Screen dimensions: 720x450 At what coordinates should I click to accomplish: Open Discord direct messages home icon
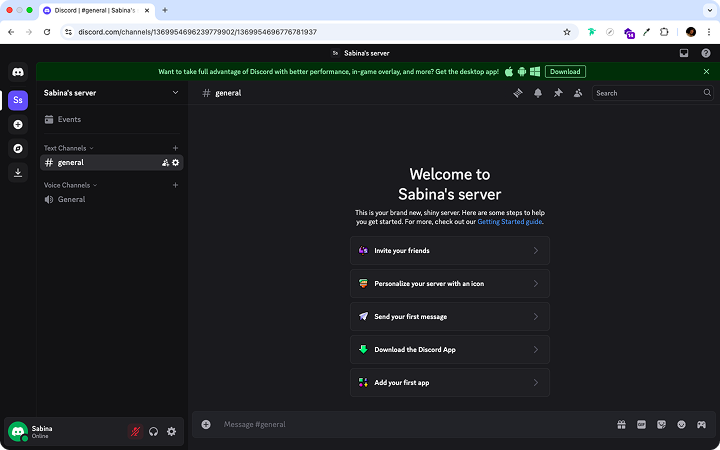(x=18, y=72)
